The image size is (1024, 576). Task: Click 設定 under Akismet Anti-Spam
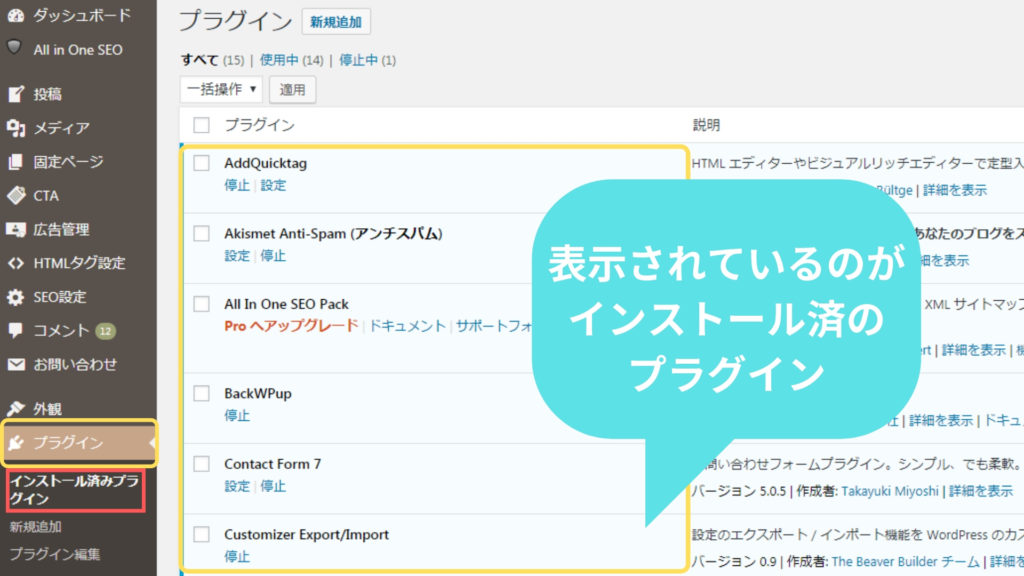pos(236,256)
